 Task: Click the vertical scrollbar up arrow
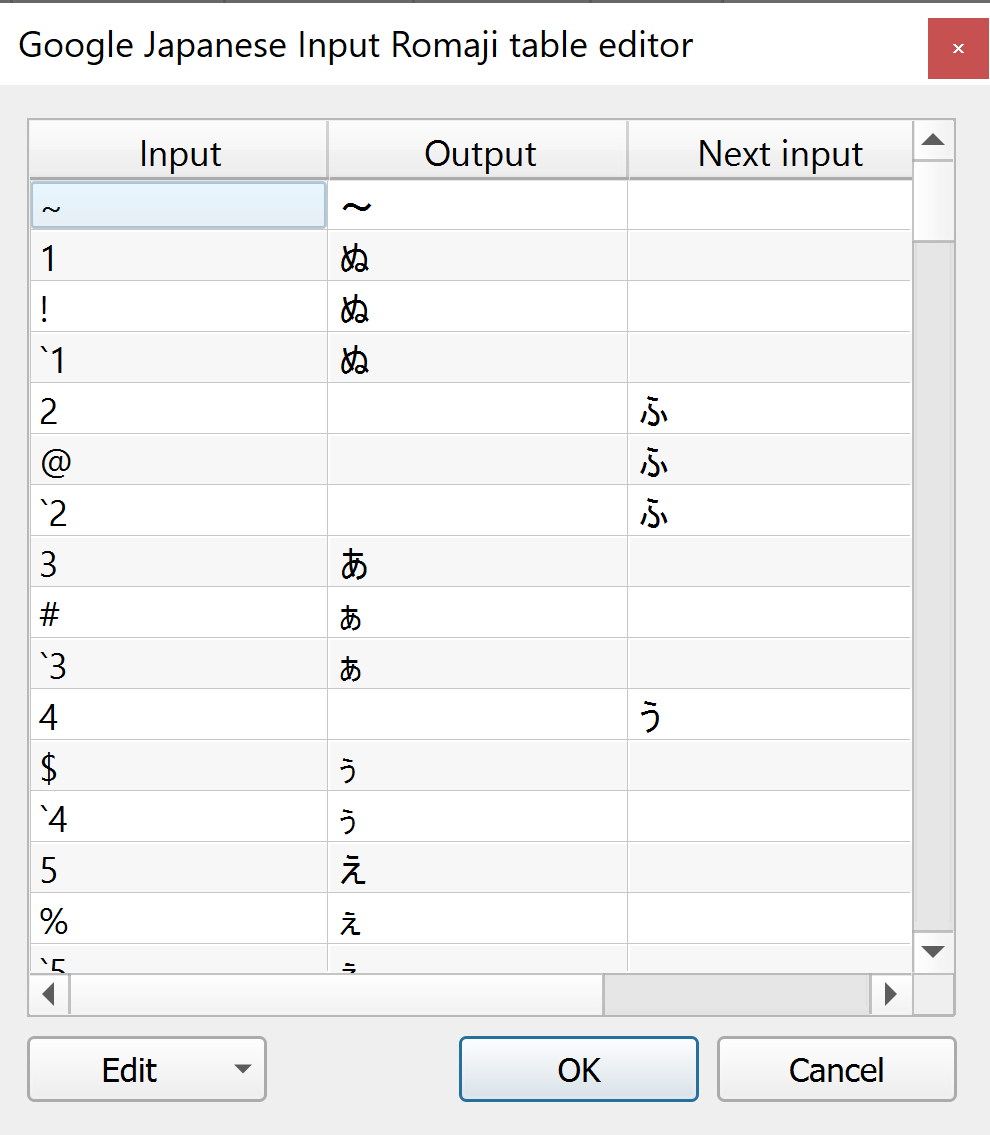[934, 140]
